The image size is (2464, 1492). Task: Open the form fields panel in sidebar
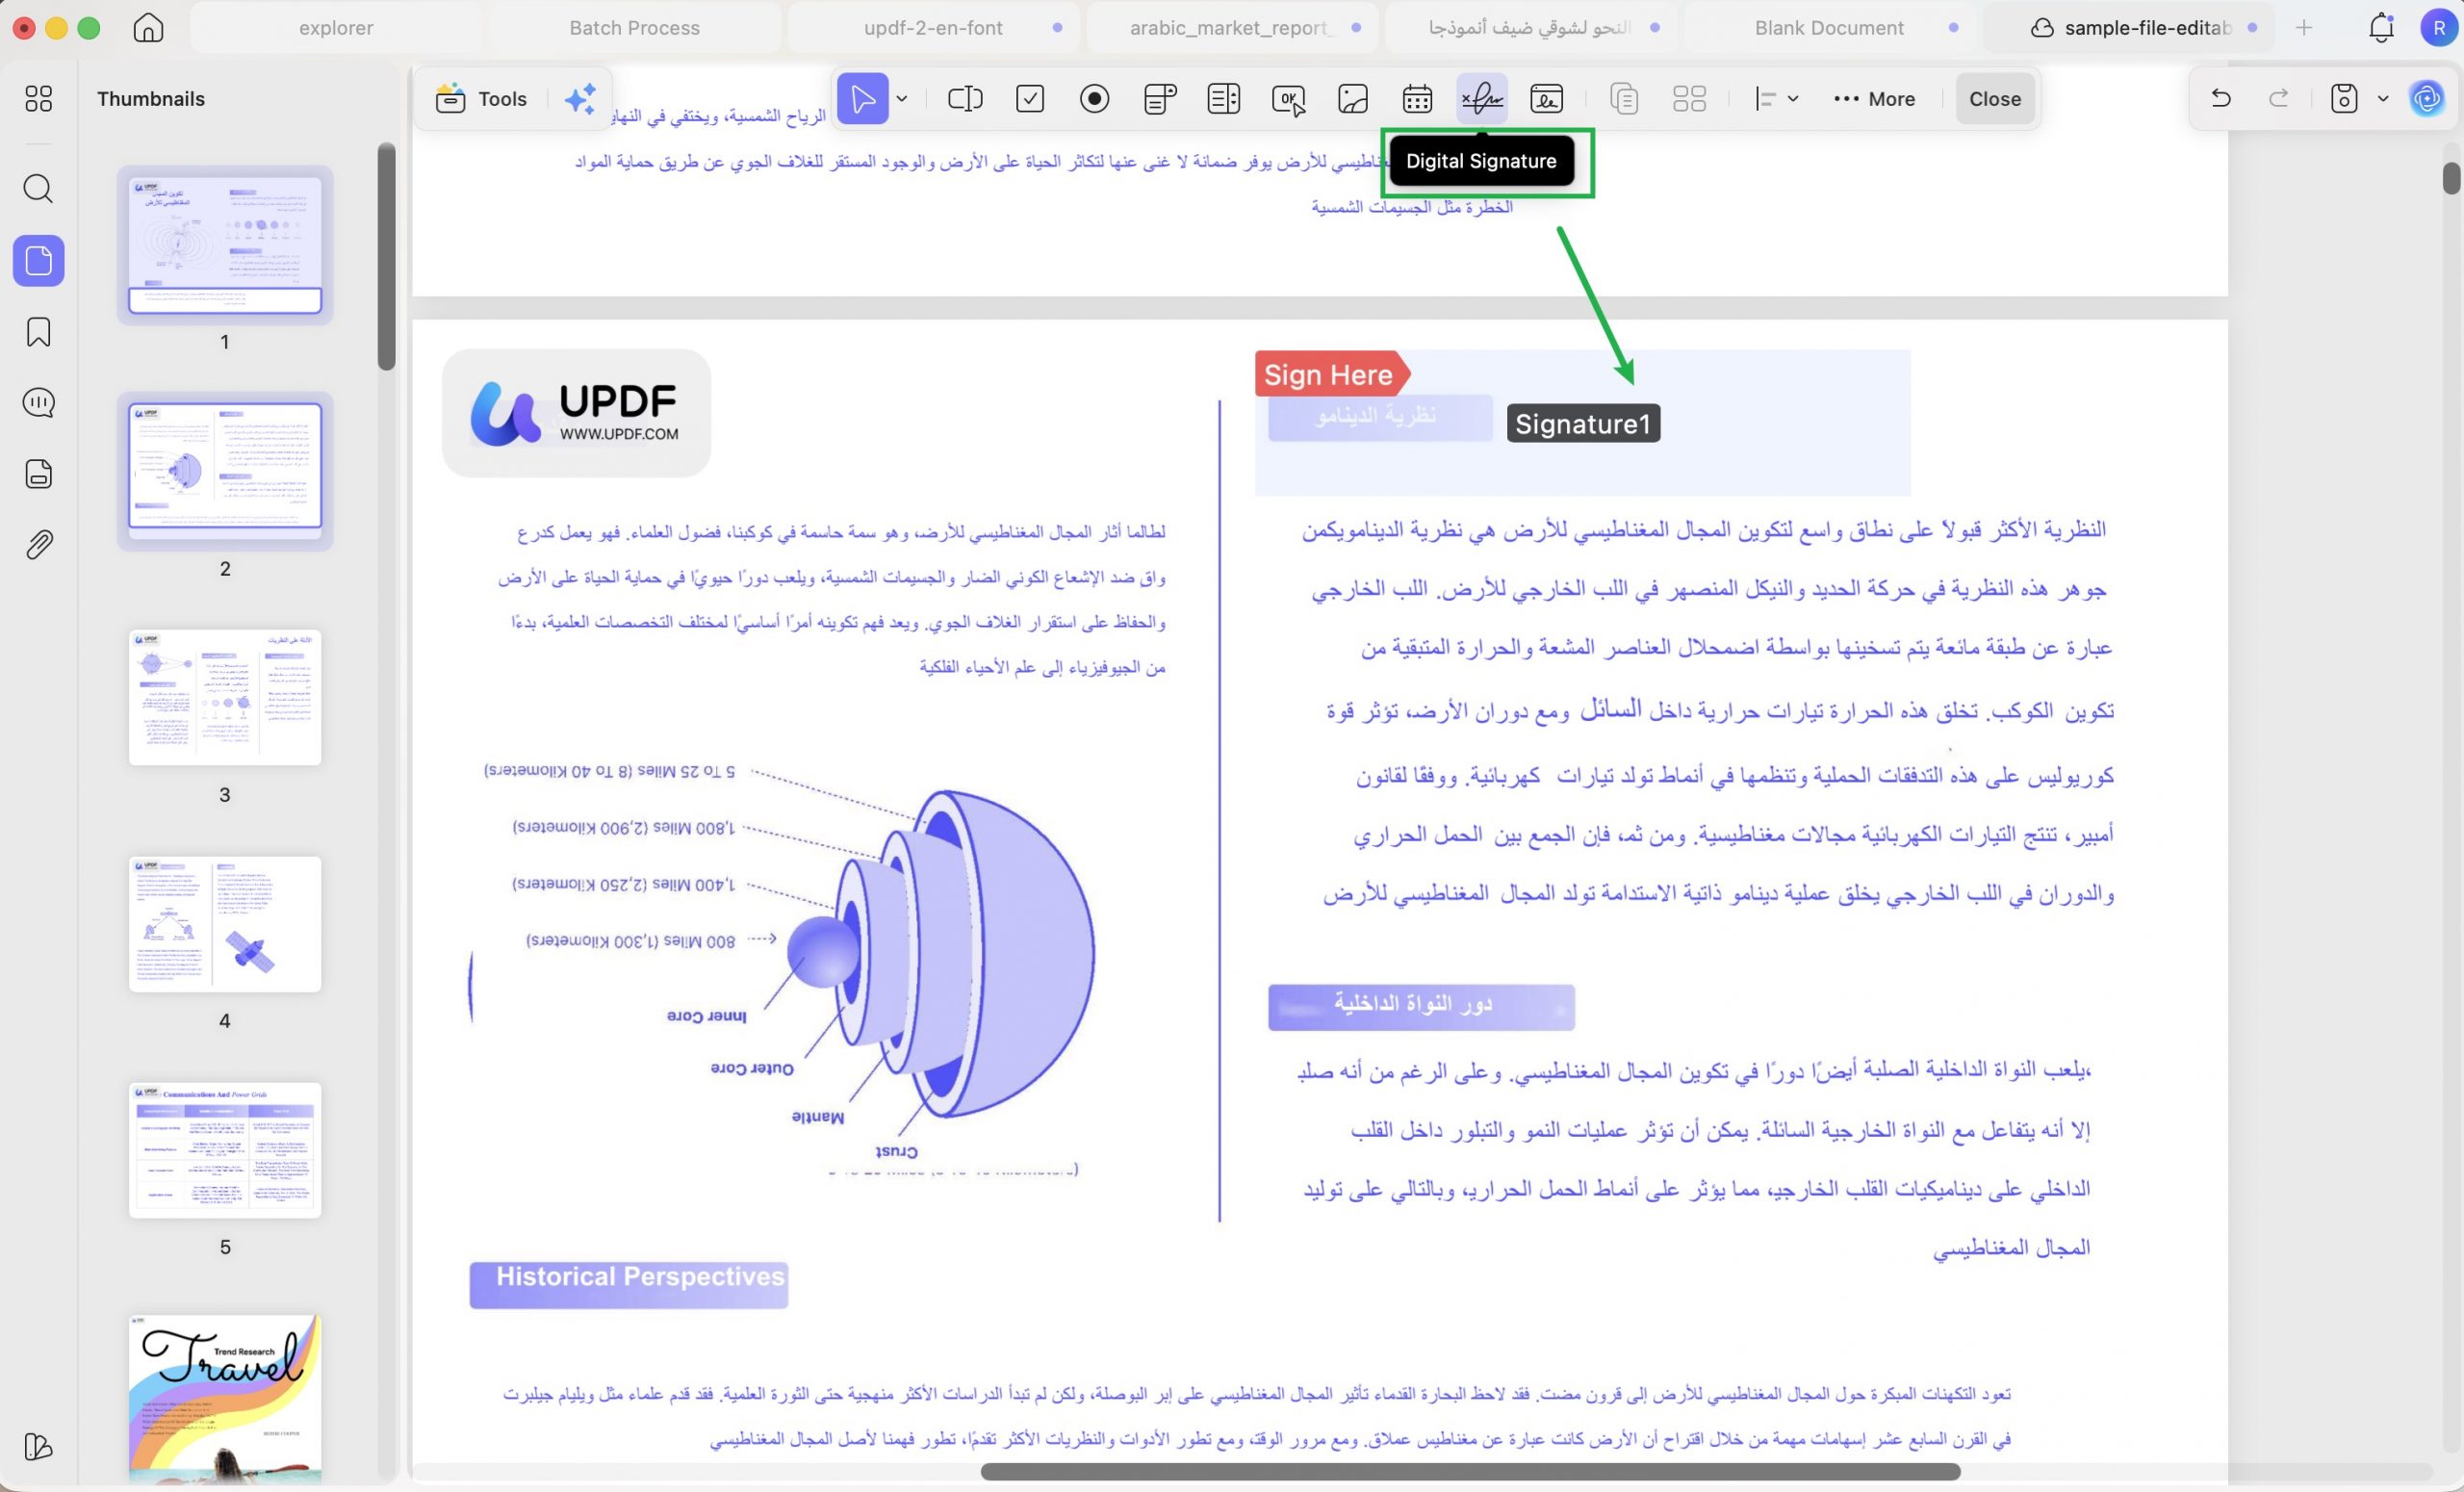pos(38,474)
